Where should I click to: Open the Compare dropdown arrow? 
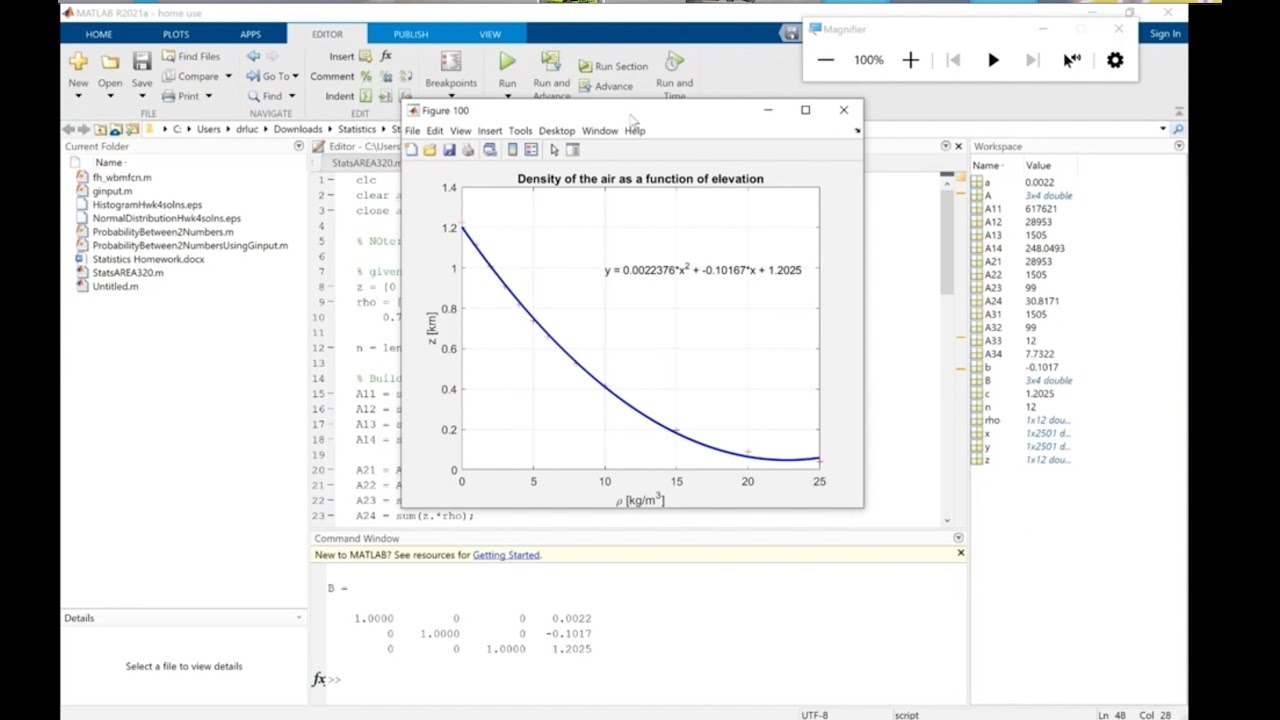[x=228, y=76]
